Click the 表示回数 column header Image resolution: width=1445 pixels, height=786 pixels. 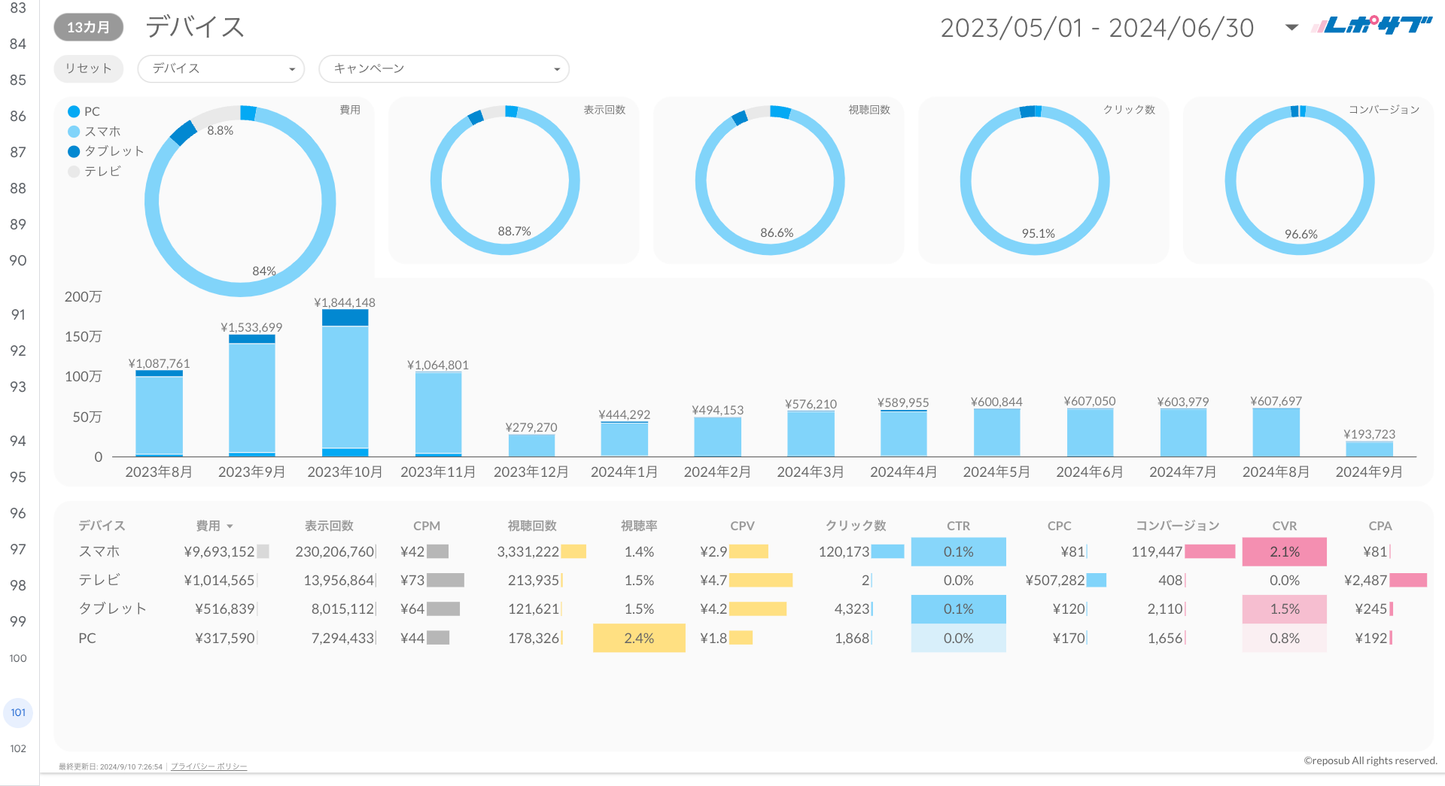point(330,525)
